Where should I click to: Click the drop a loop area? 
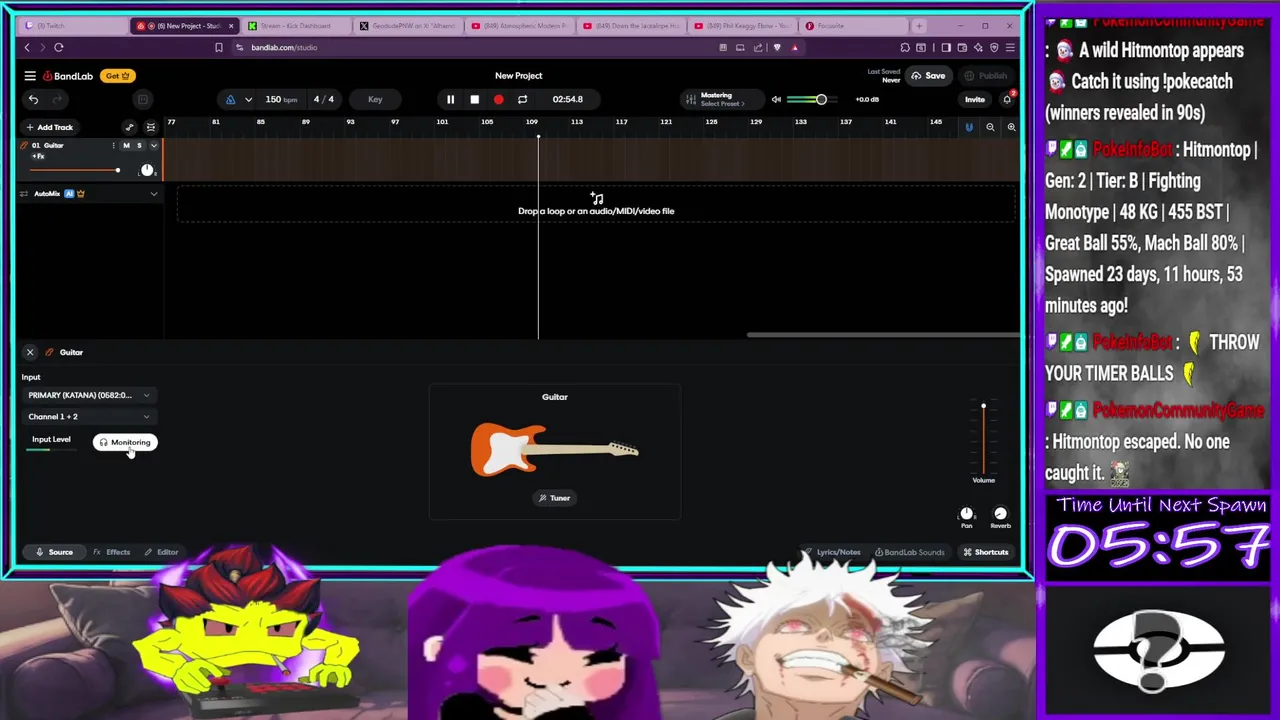(596, 205)
